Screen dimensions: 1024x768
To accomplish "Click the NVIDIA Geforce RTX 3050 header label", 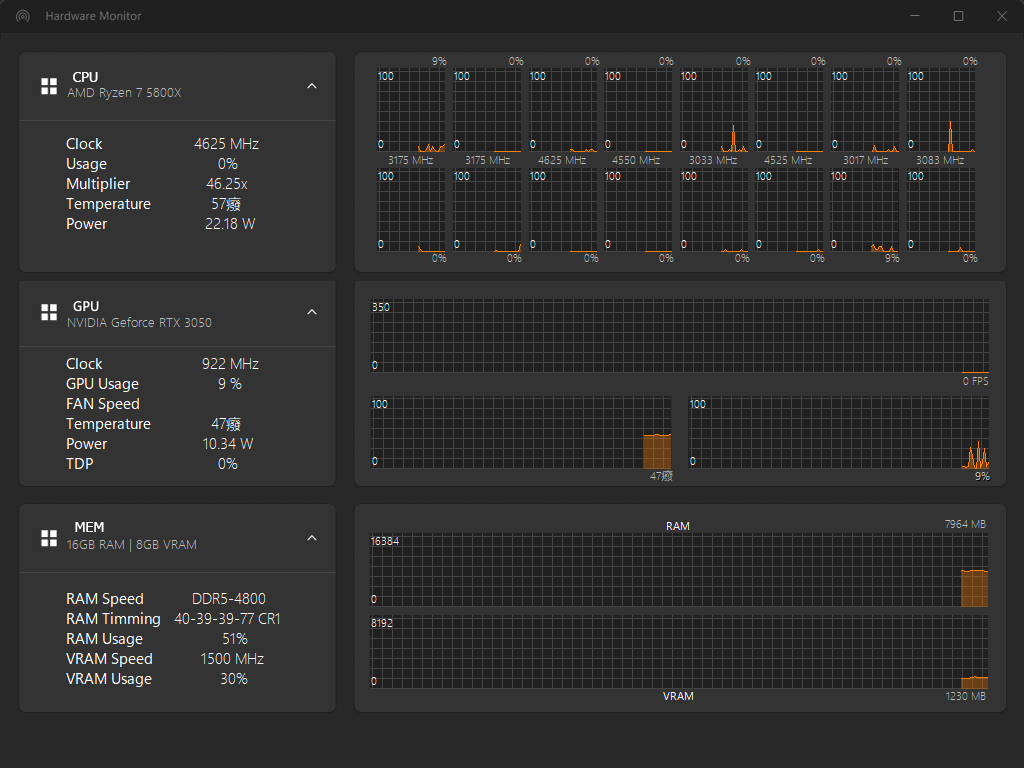I will pos(139,323).
